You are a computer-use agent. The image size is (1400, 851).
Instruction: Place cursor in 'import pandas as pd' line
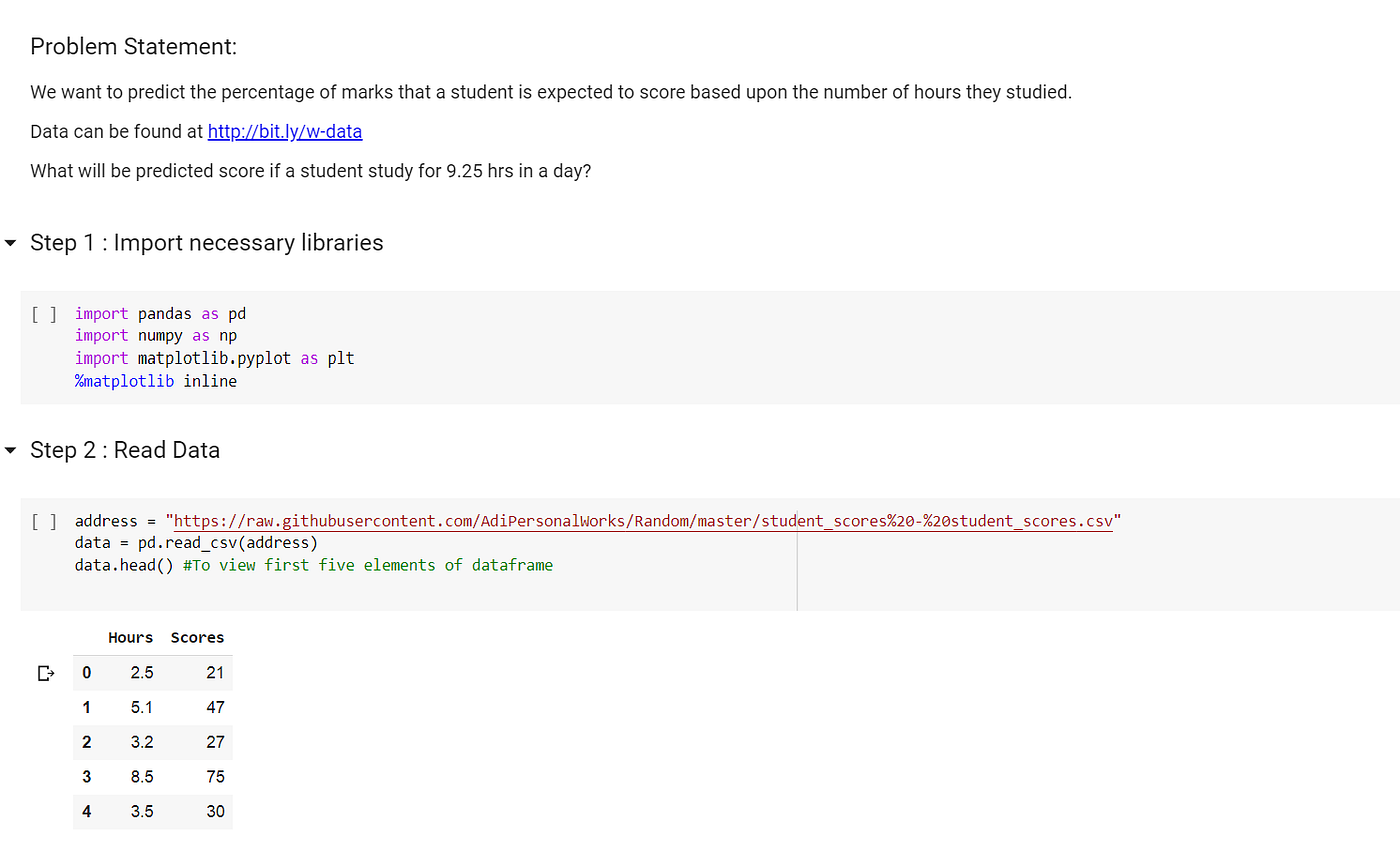160,314
